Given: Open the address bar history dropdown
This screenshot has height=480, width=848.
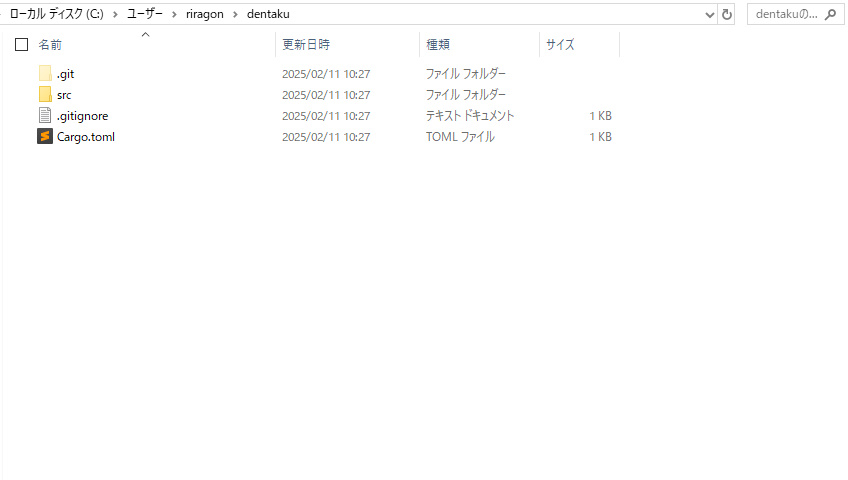Looking at the screenshot, I should 710,14.
